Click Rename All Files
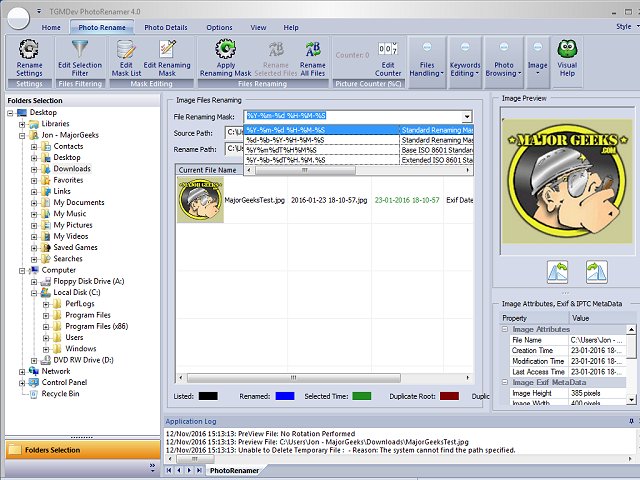Image resolution: width=640 pixels, height=480 pixels. click(x=313, y=58)
